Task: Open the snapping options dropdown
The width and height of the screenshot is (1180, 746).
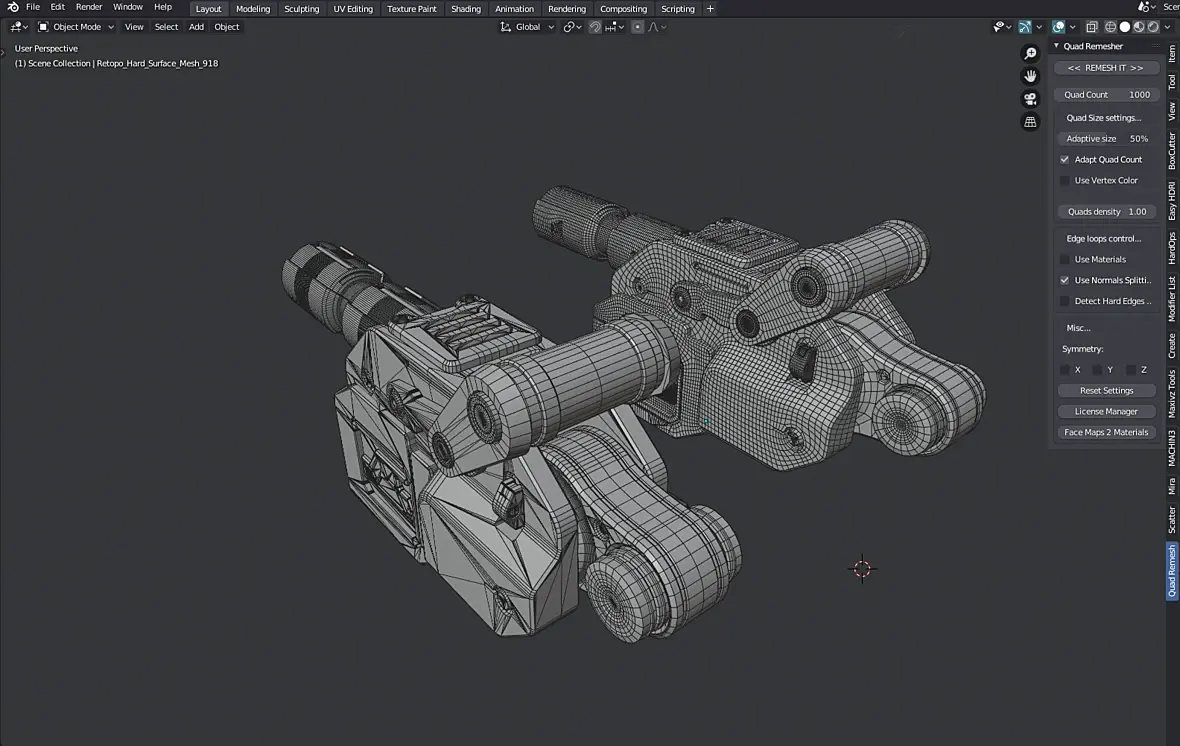Action: pos(615,27)
